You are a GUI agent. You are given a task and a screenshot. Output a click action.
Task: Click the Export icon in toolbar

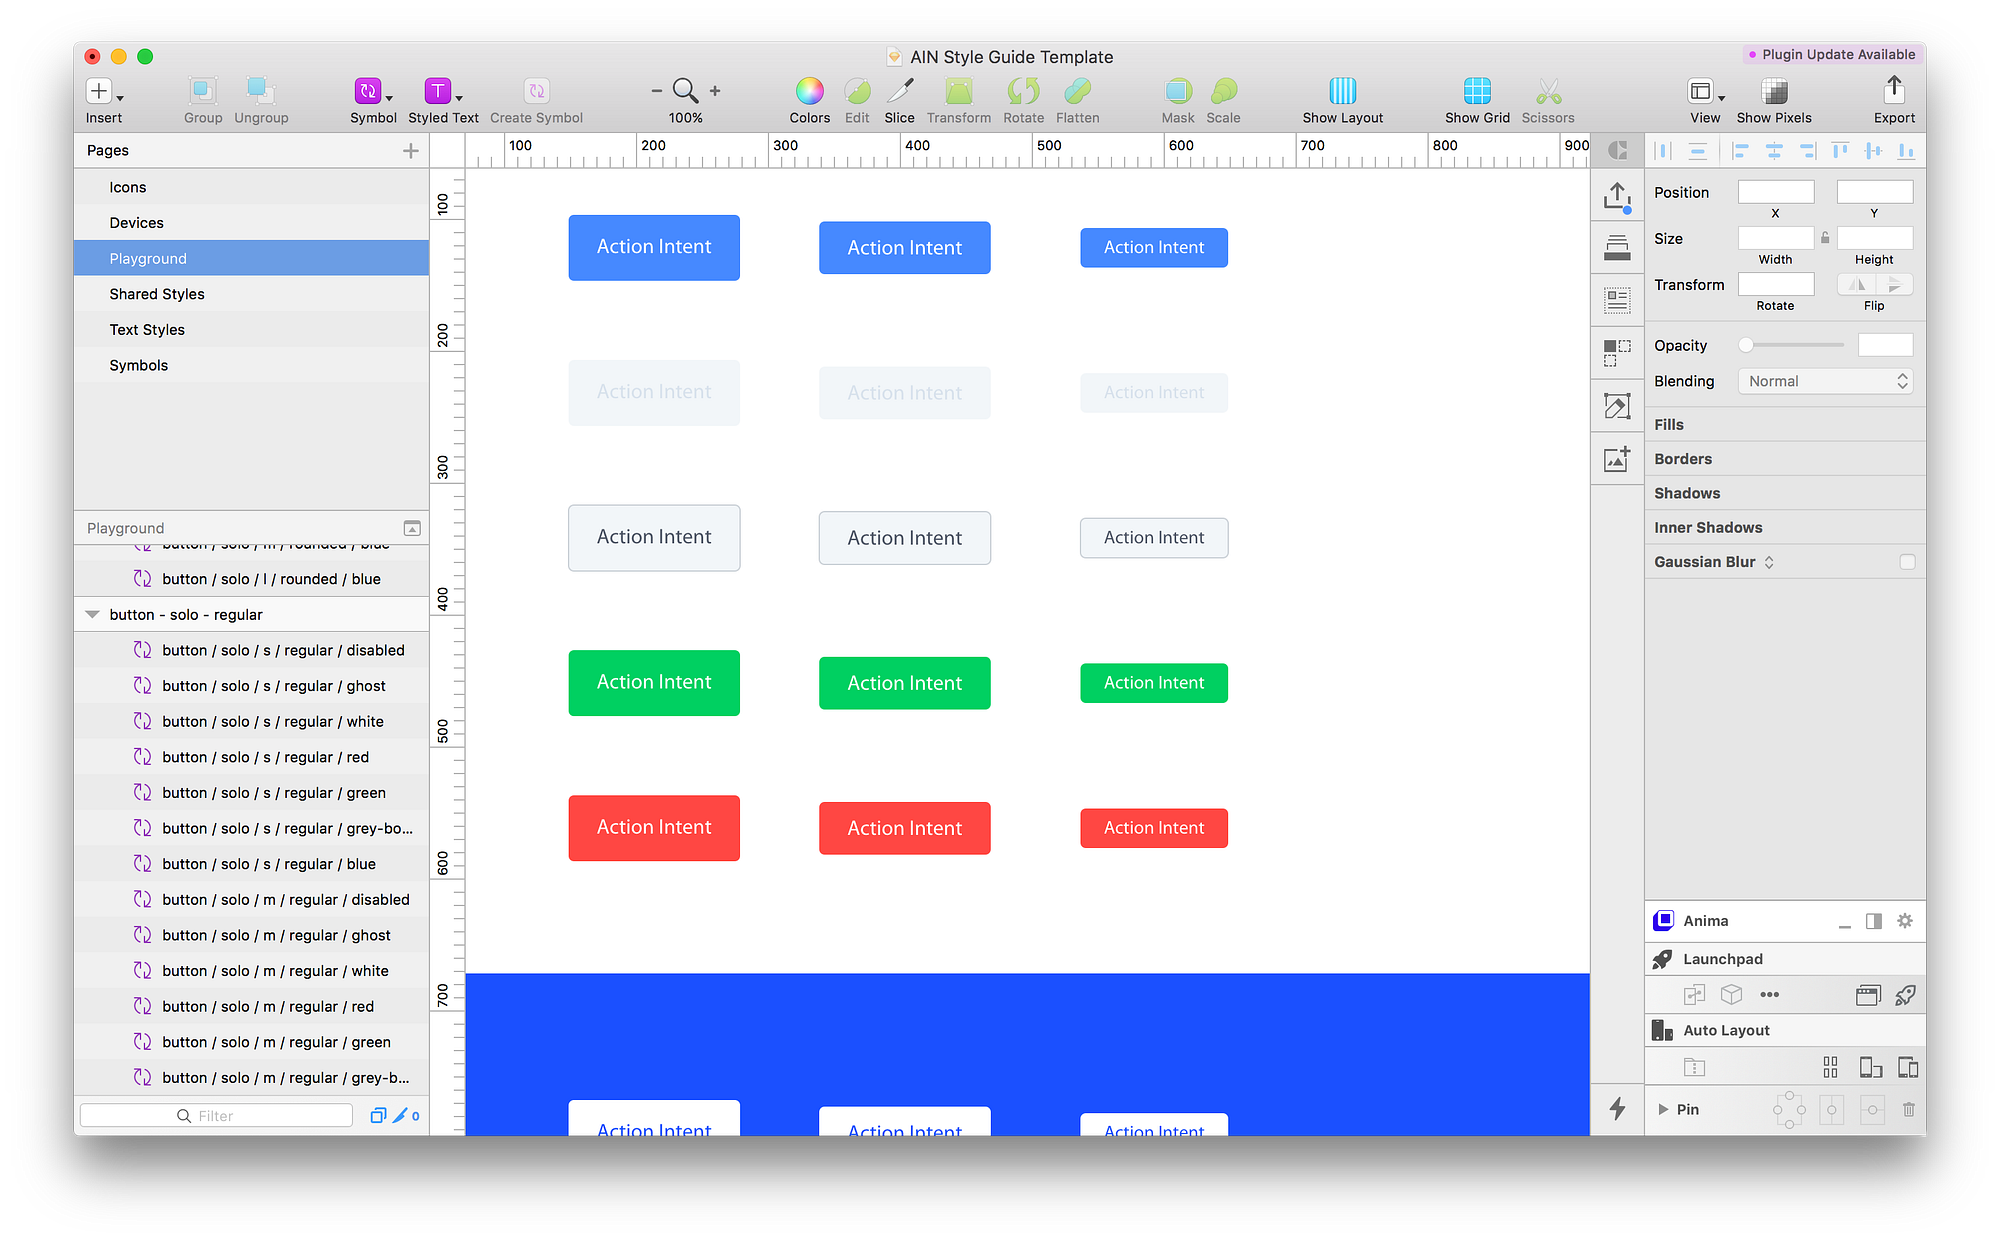click(x=1894, y=91)
